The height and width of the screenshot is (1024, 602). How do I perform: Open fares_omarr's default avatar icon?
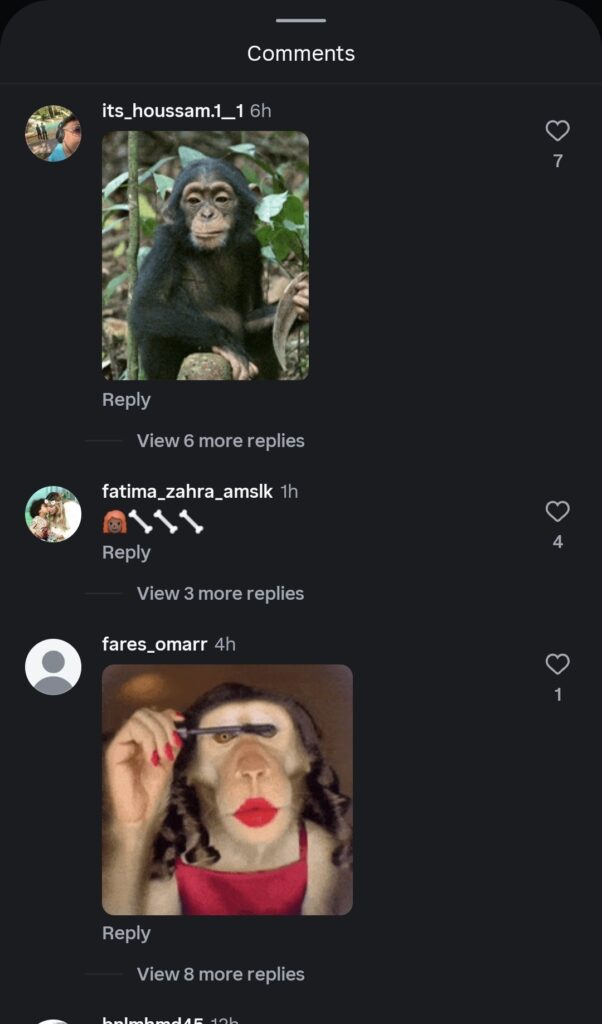pyautogui.click(x=53, y=667)
